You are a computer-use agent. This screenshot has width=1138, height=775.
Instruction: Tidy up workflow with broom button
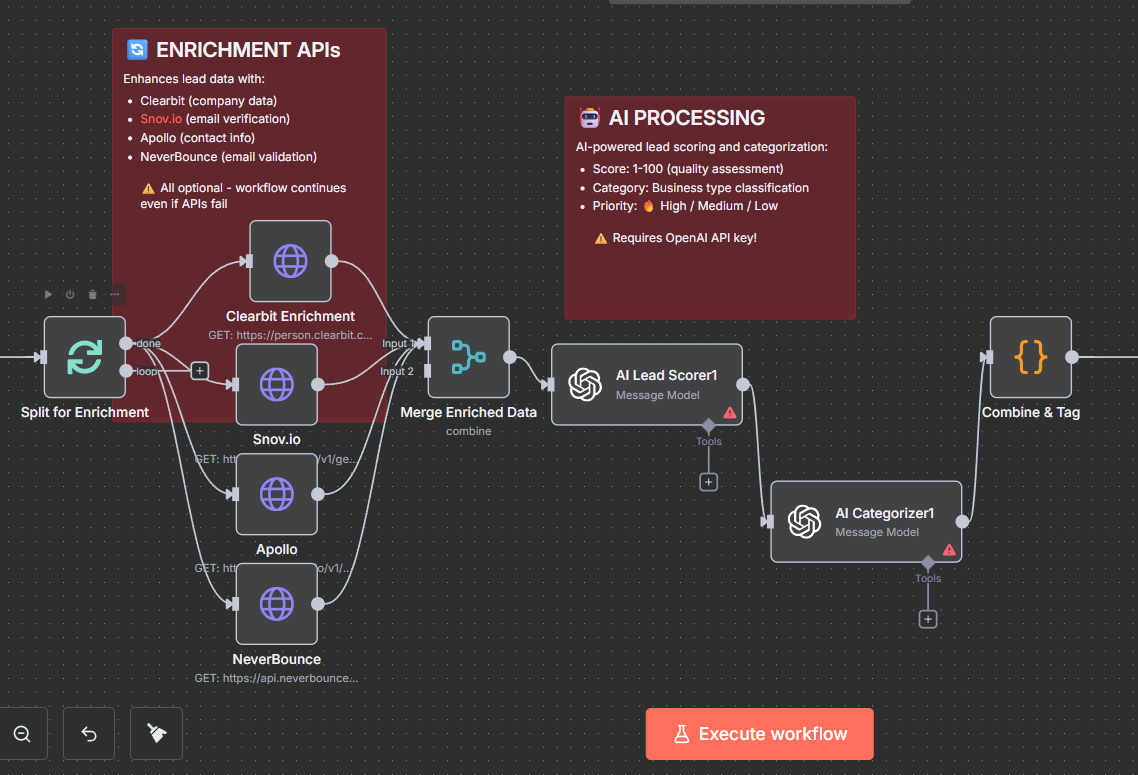[156, 734]
